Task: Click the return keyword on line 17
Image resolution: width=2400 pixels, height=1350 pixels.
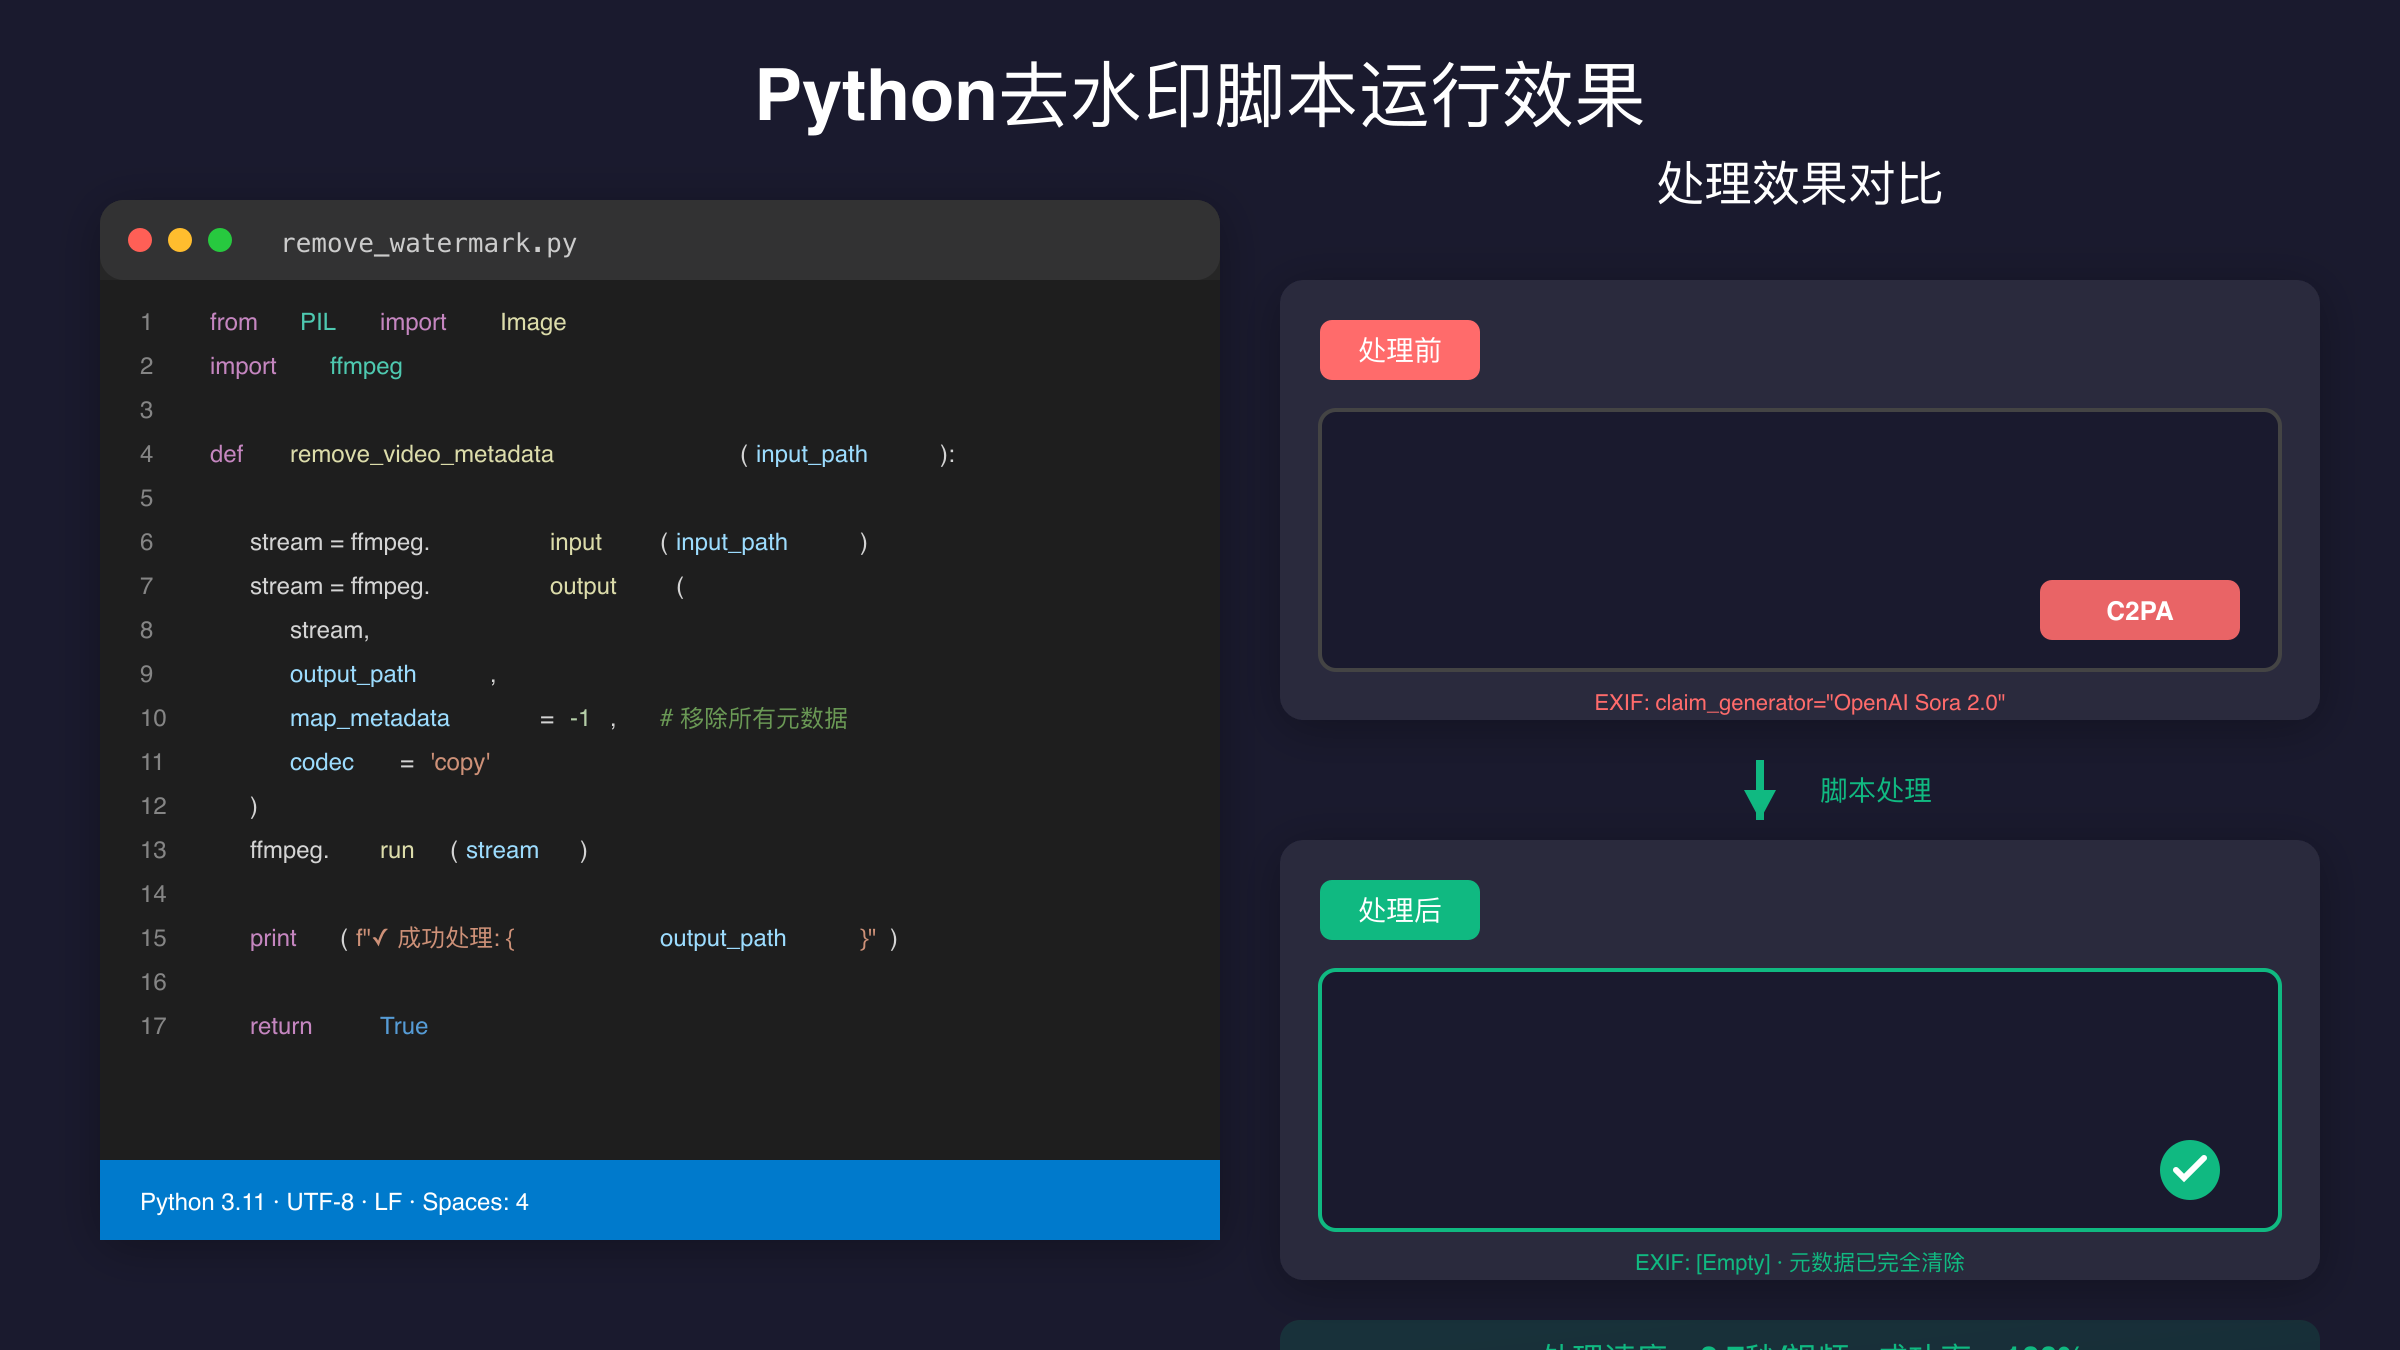Action: 281,1026
